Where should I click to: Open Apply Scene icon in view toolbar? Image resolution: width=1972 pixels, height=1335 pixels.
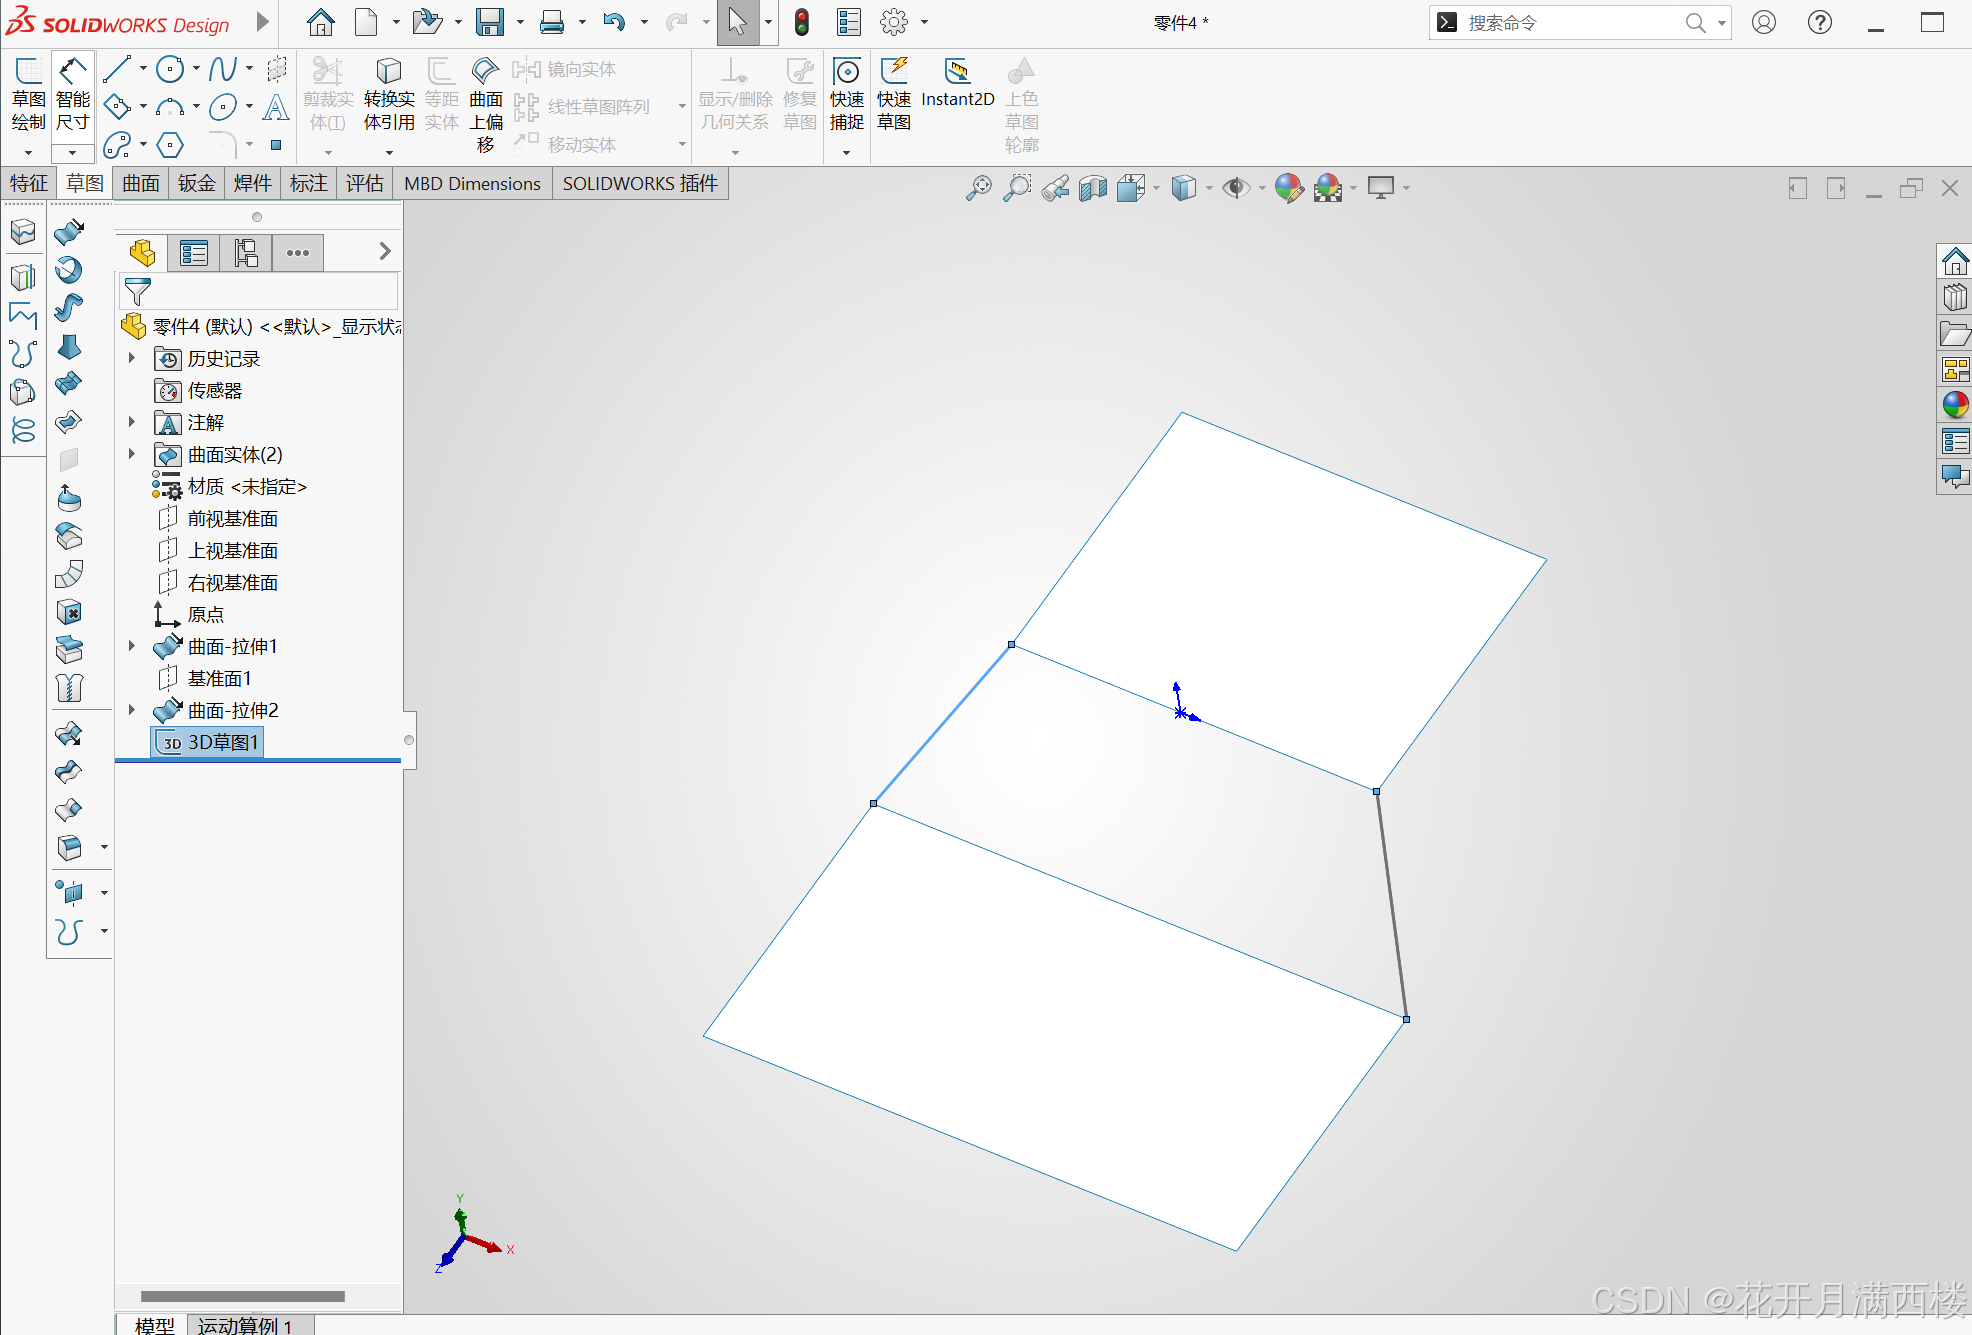coord(1328,188)
